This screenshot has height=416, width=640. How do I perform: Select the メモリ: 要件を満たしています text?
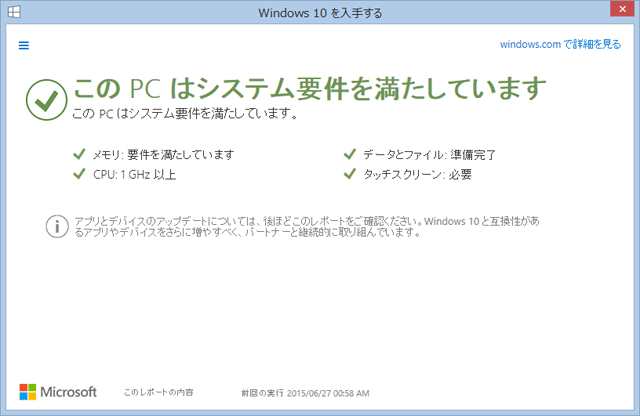[163, 155]
